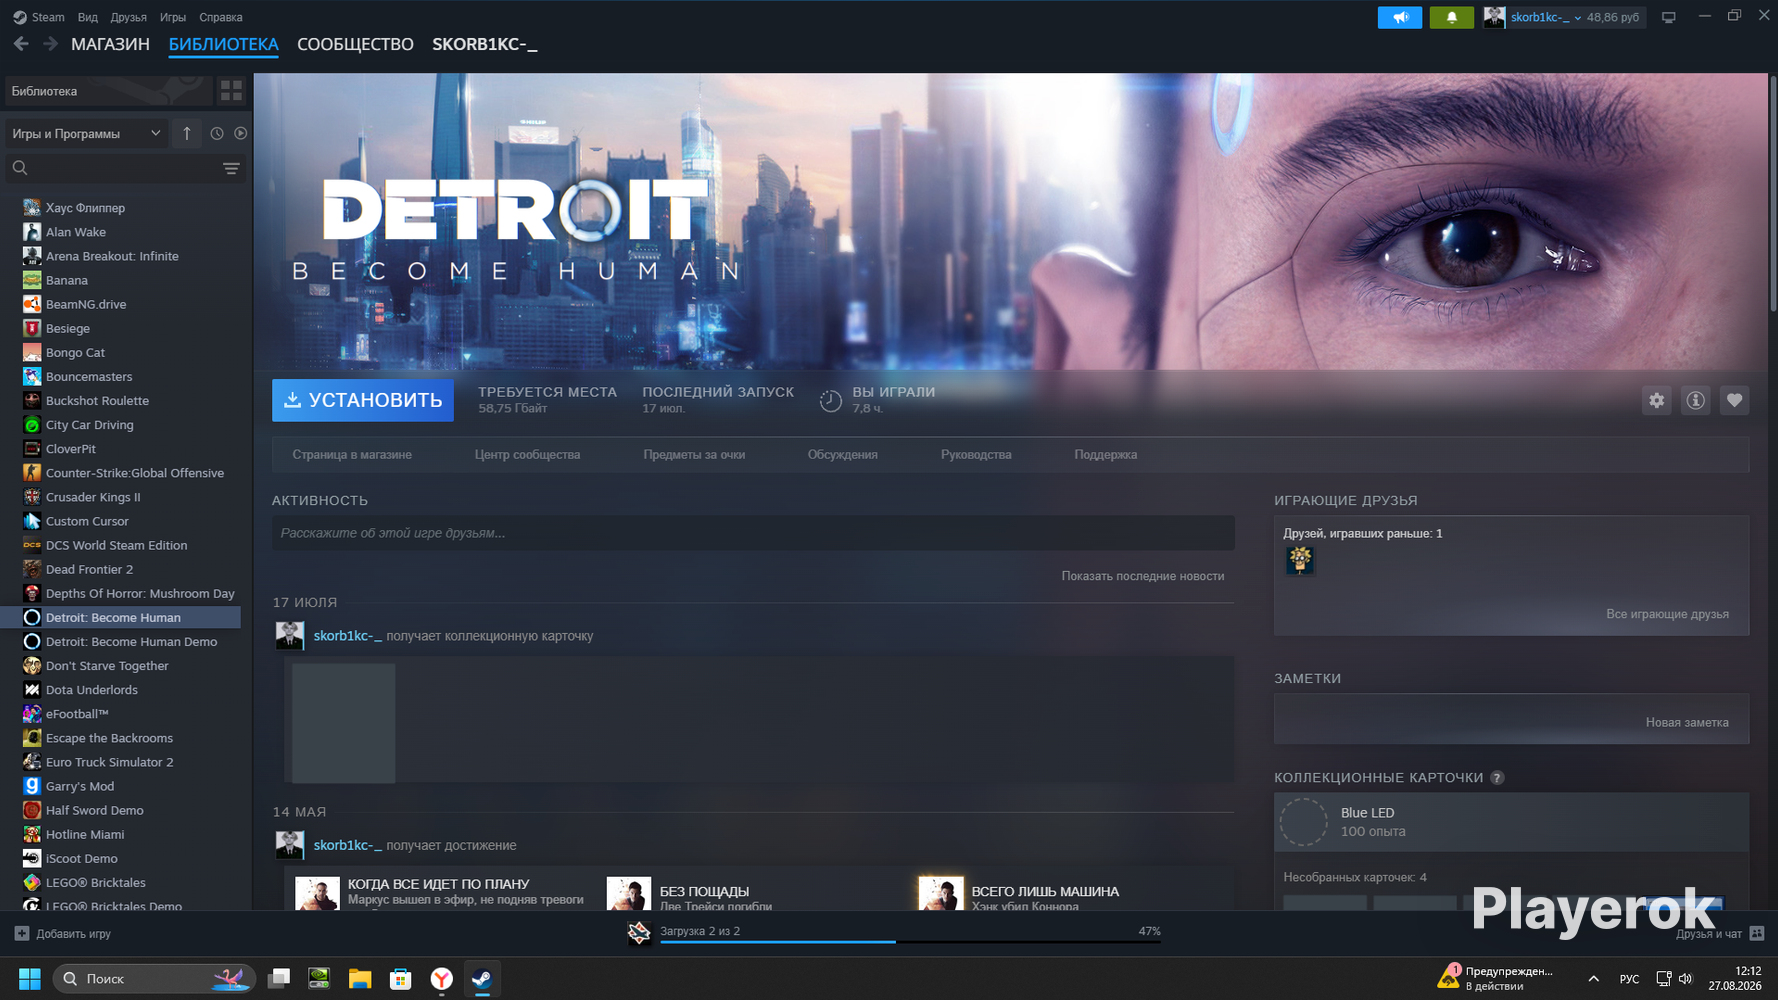Click the Task View taskbar icon
The image size is (1778, 1000).
click(279, 979)
